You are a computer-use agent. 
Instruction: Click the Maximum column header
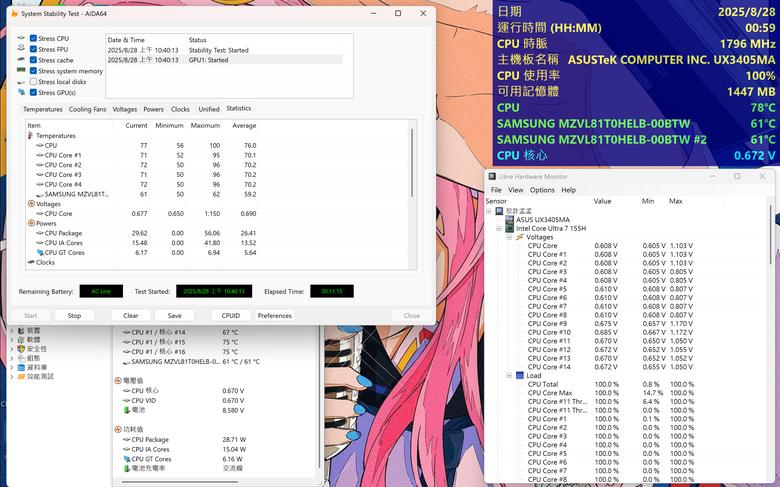pyautogui.click(x=205, y=125)
